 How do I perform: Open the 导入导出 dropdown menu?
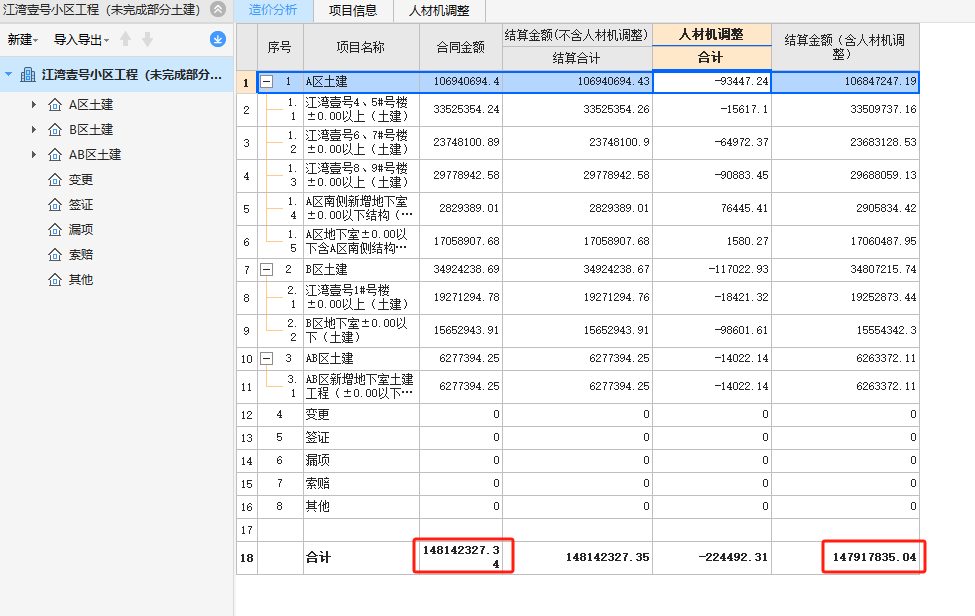81,40
